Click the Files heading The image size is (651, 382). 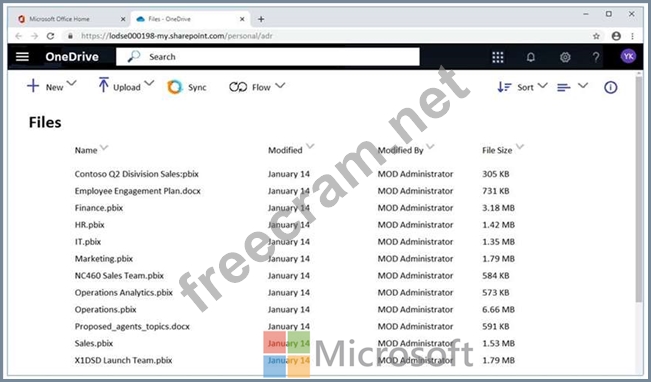45,122
